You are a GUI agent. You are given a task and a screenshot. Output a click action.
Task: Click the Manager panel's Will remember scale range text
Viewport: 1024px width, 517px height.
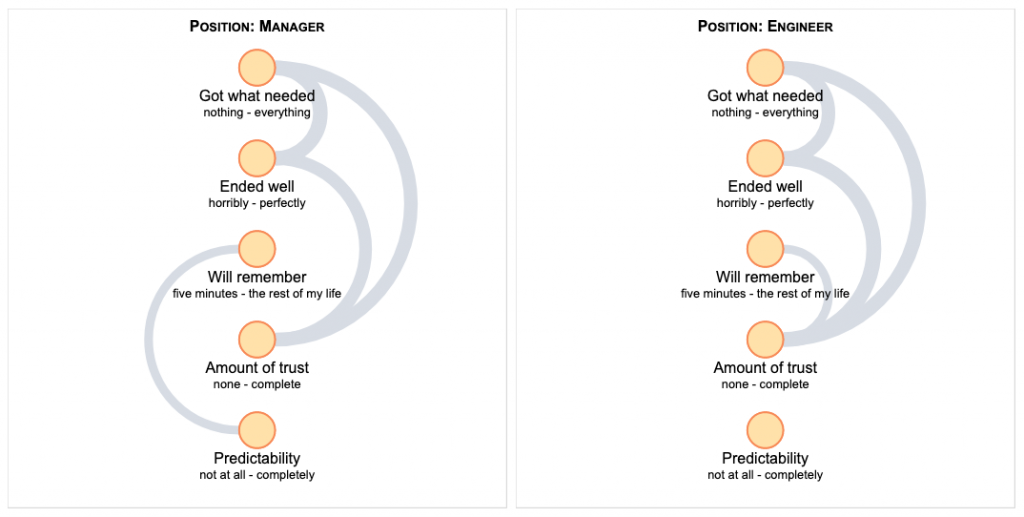(x=257, y=294)
